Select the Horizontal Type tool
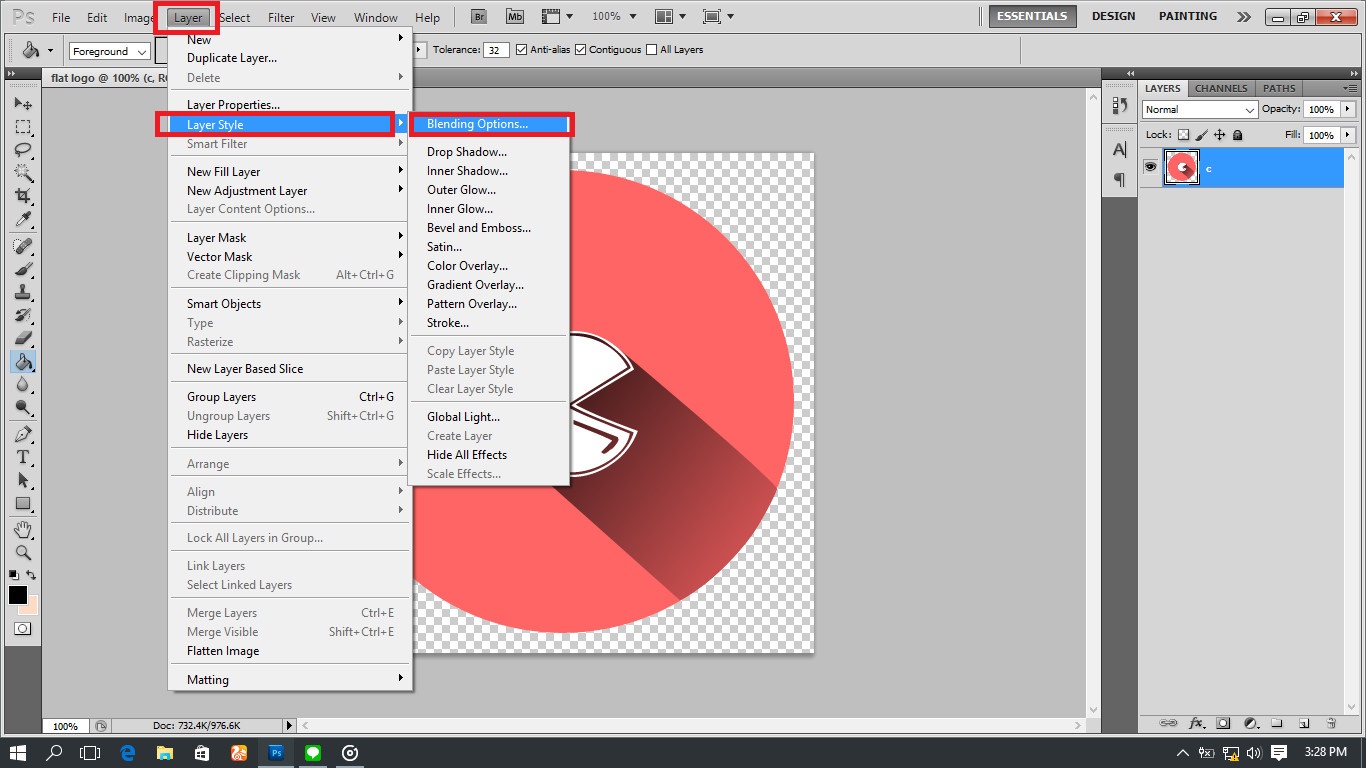This screenshot has height=768, width=1366. pos(23,457)
